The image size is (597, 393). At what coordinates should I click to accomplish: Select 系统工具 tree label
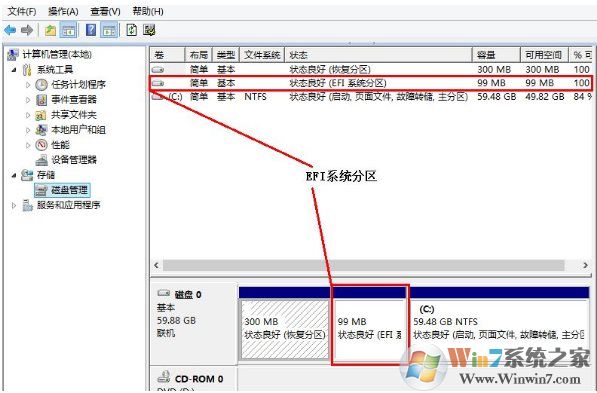(55, 70)
